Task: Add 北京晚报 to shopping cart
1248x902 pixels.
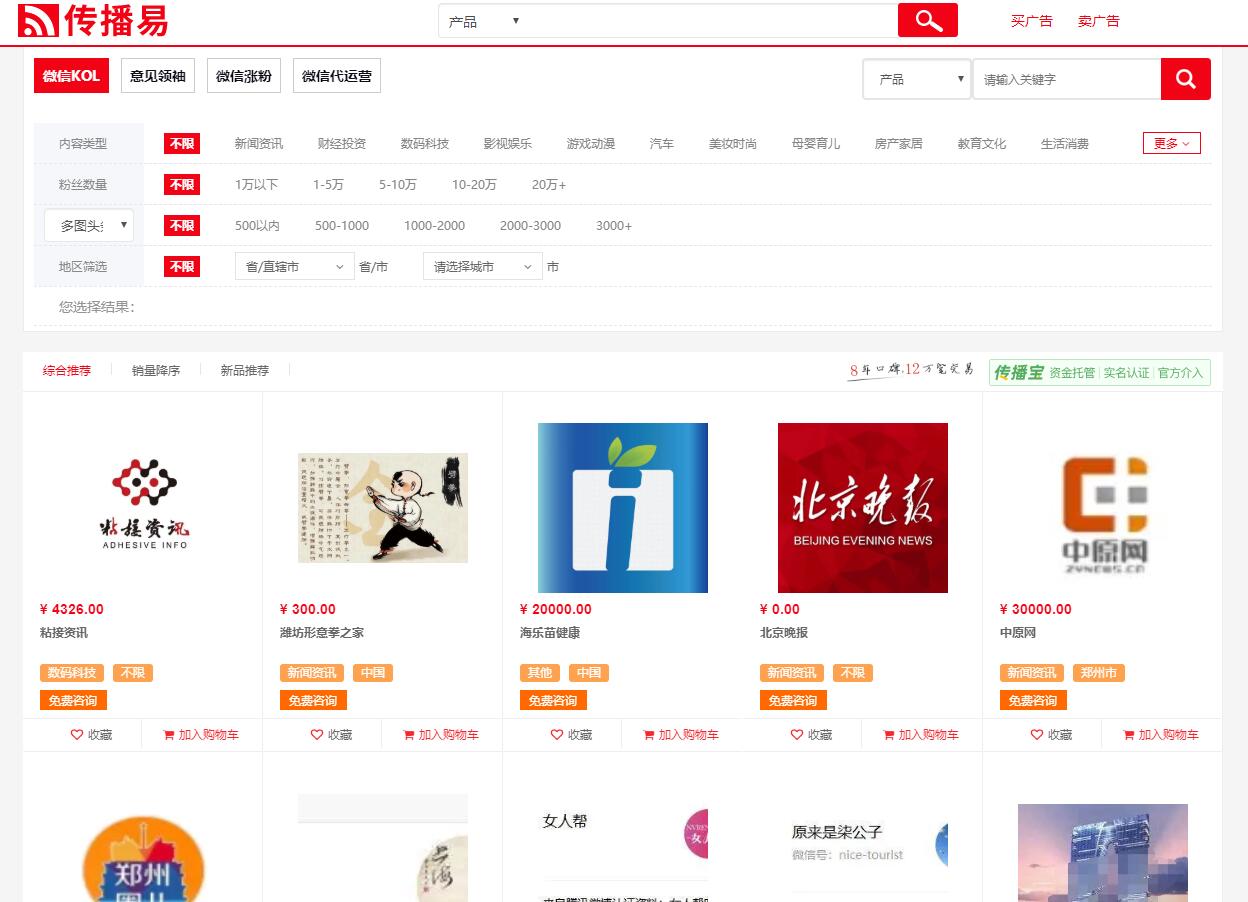Action: click(x=921, y=735)
